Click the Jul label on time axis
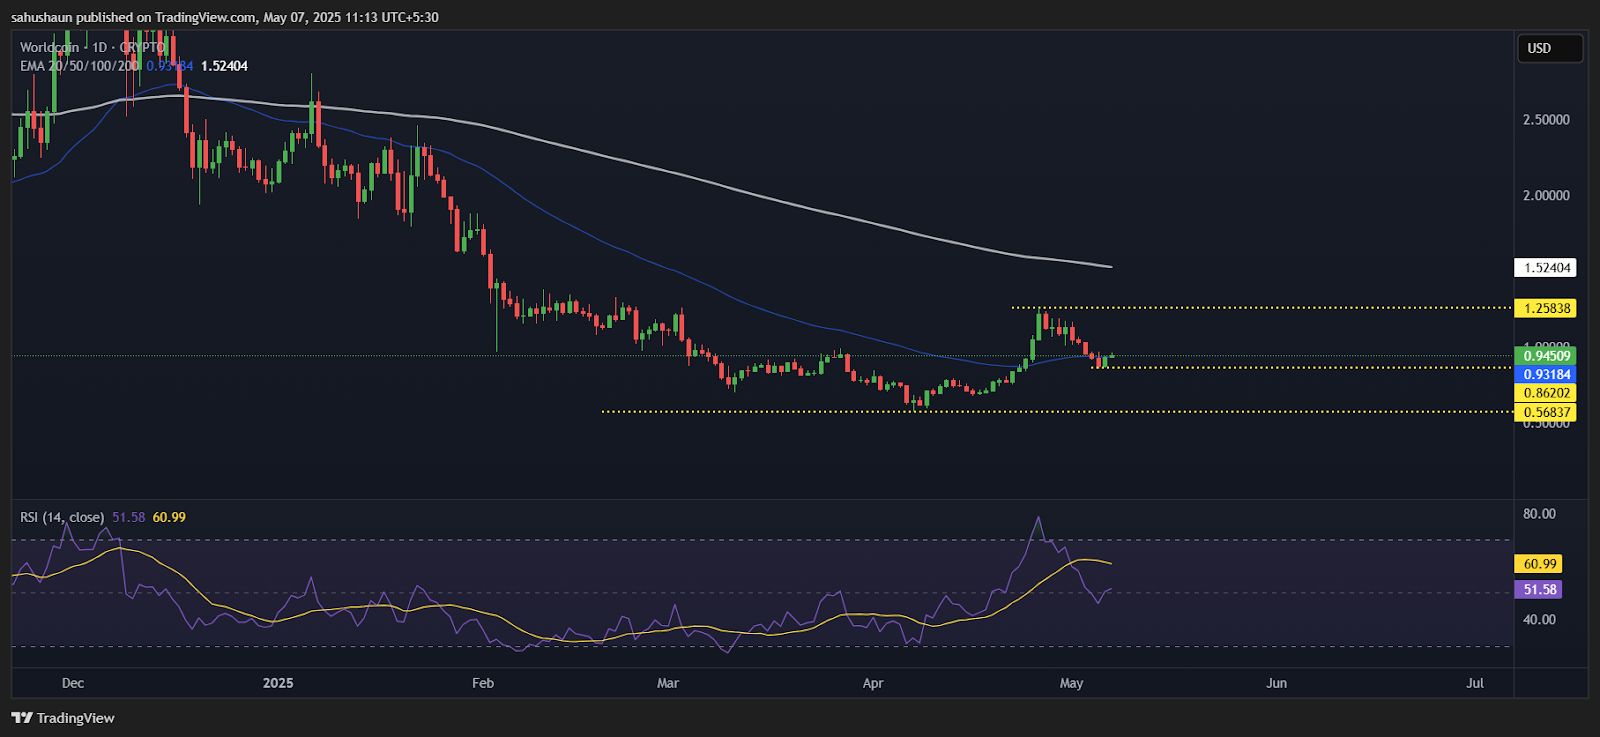 pos(1475,684)
